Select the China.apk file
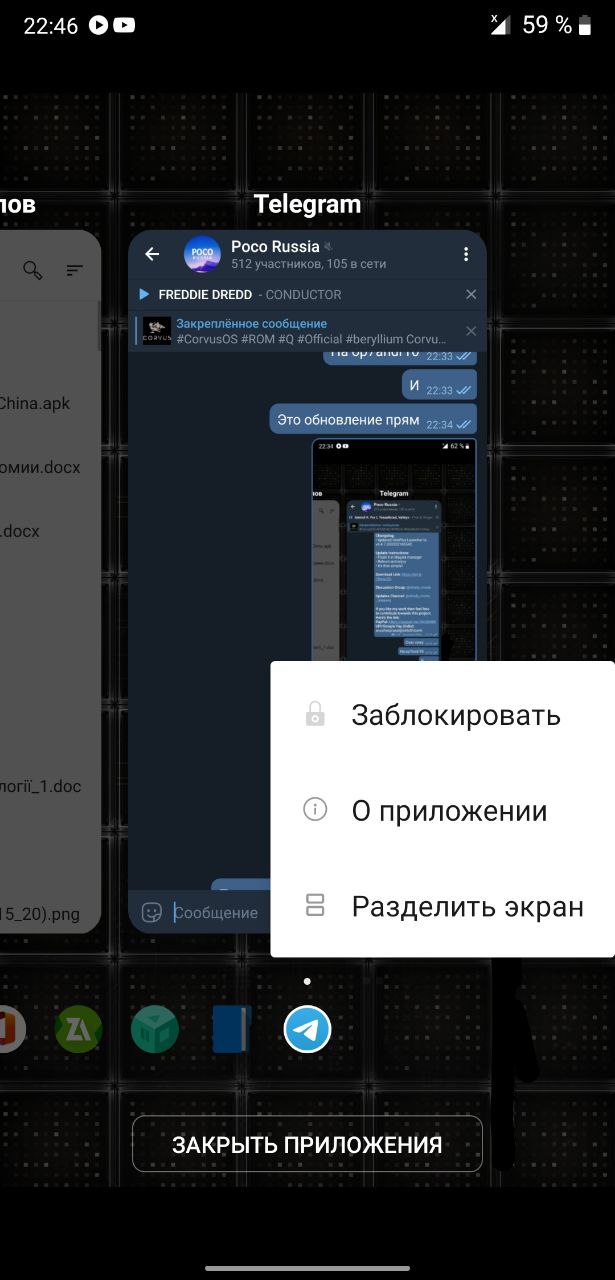Image resolution: width=615 pixels, height=1280 pixels. [x=35, y=403]
